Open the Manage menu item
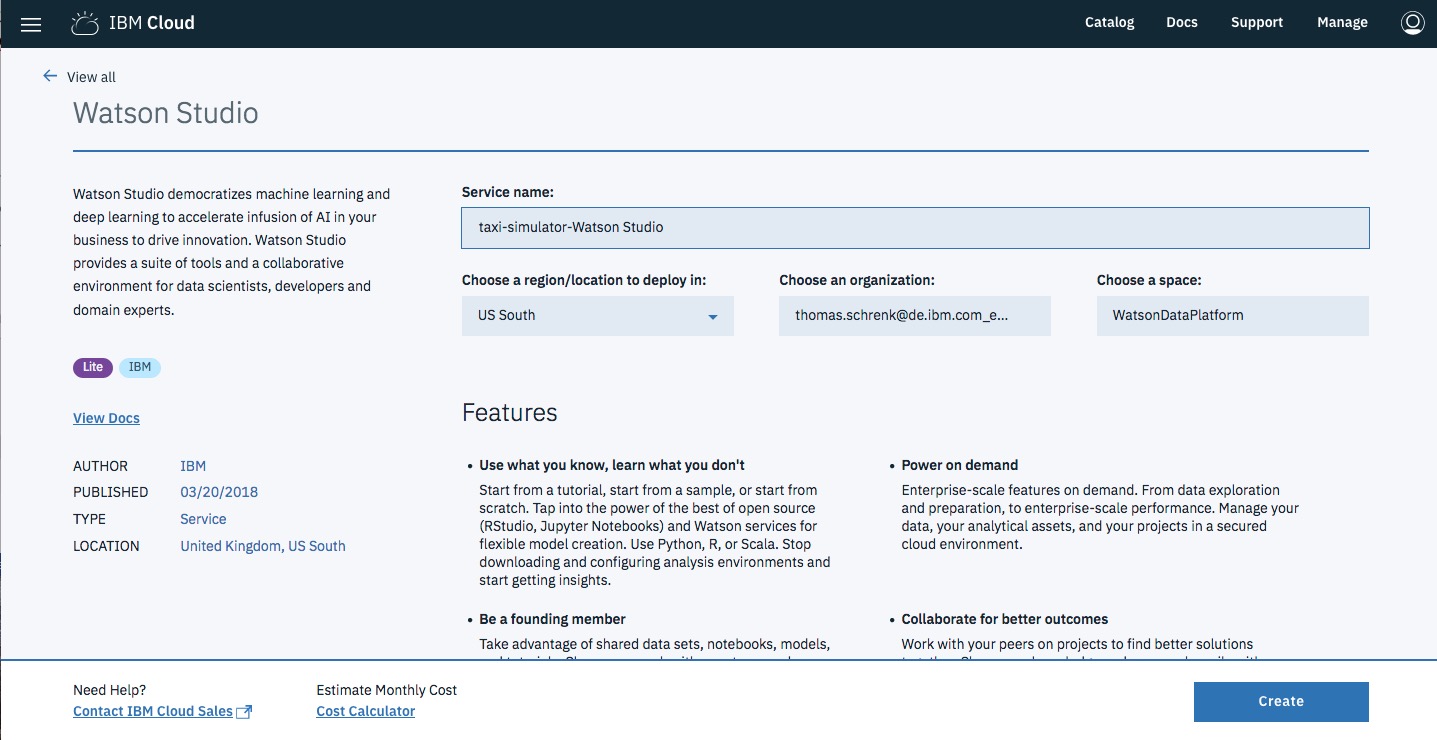Screen dimensions: 1437x740 click(1342, 22)
